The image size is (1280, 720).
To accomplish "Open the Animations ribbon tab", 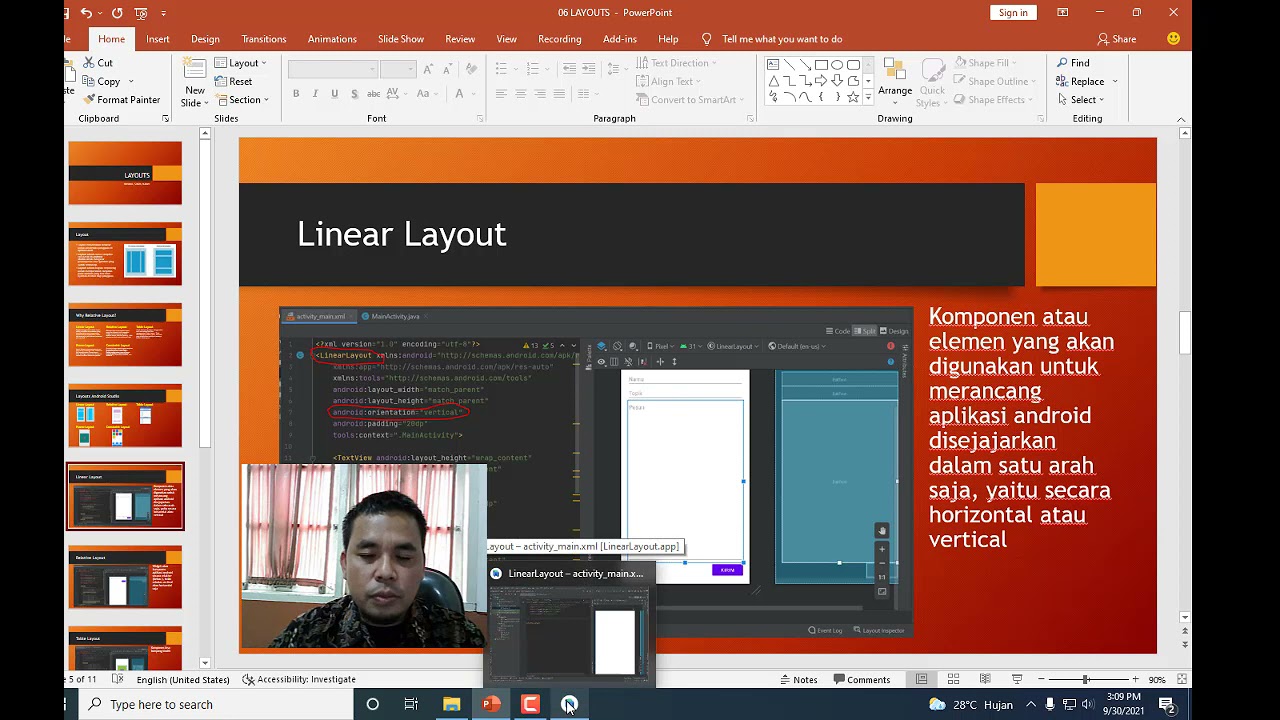I will [332, 39].
